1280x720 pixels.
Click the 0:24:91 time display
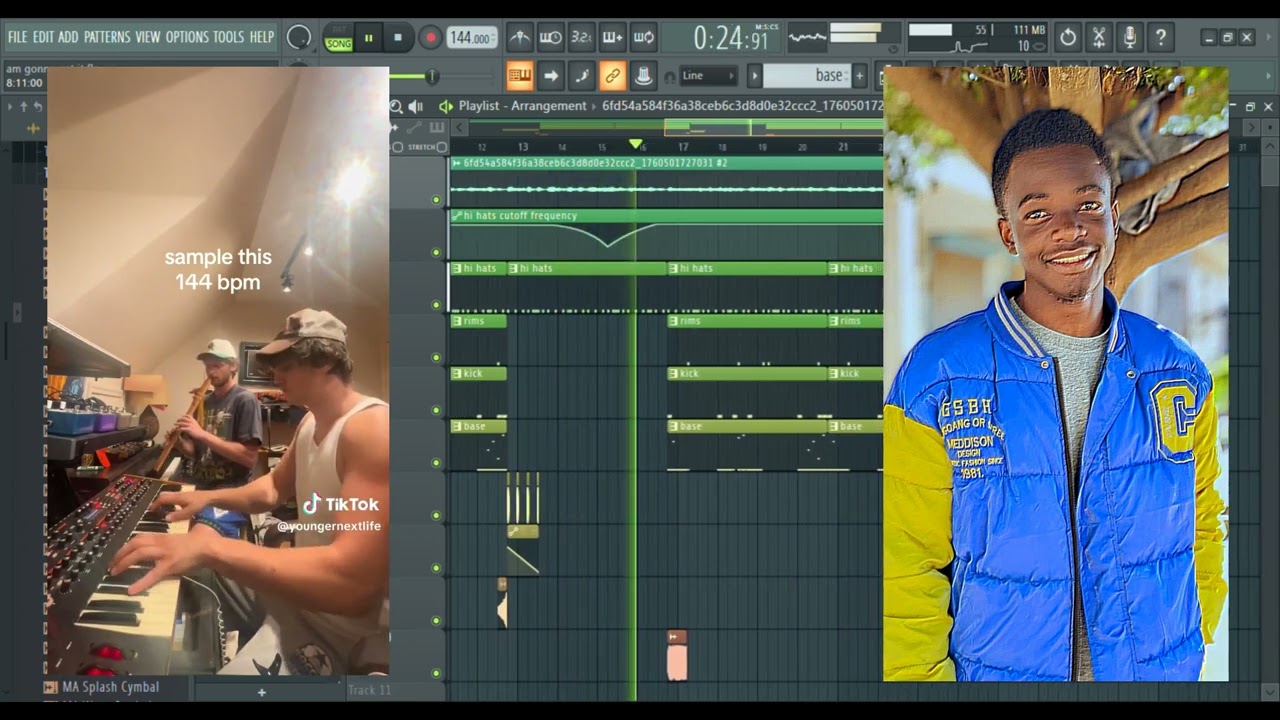[x=731, y=39]
